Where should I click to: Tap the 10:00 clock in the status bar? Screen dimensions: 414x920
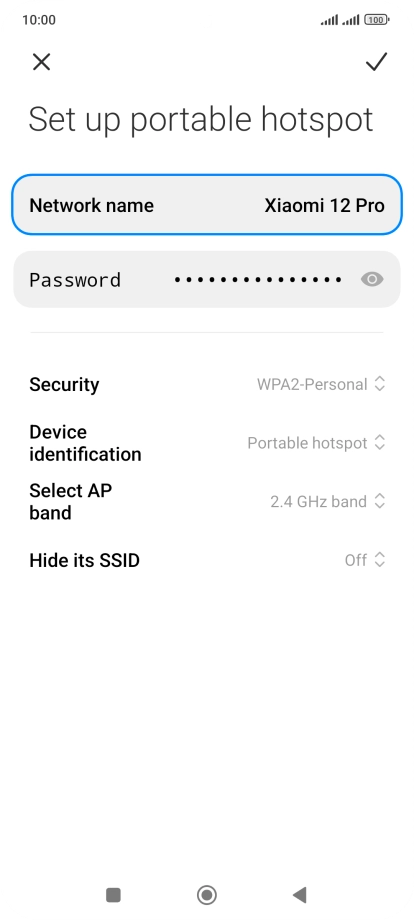[x=39, y=20]
